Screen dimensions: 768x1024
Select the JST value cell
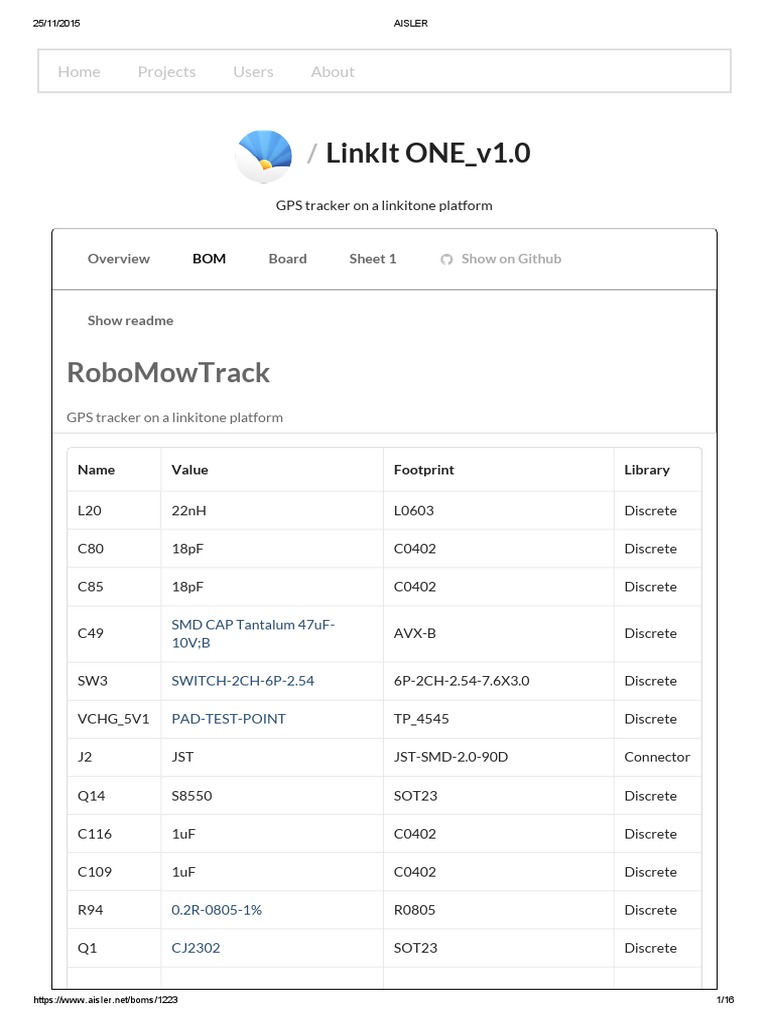pos(272,757)
